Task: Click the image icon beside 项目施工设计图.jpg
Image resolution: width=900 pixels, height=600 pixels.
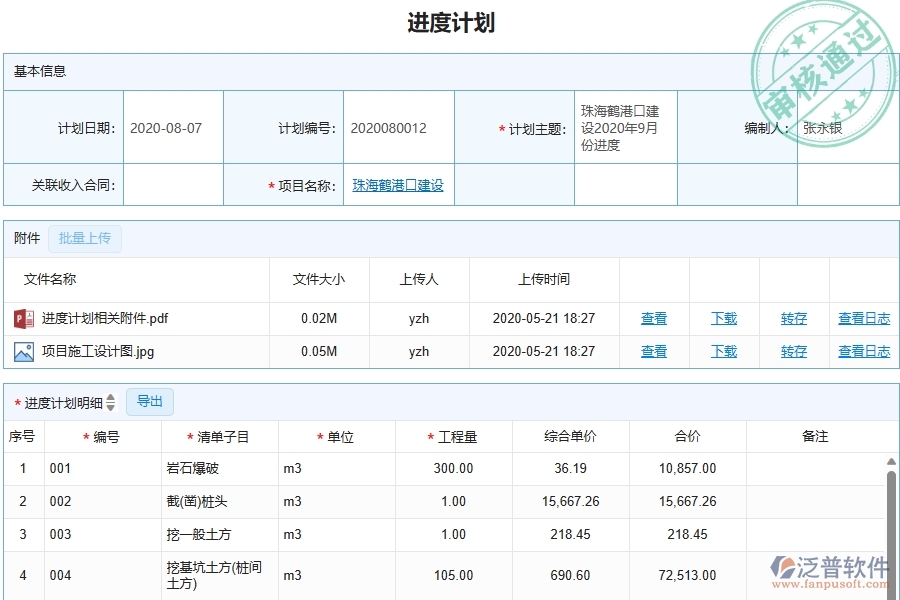Action: (x=25, y=351)
